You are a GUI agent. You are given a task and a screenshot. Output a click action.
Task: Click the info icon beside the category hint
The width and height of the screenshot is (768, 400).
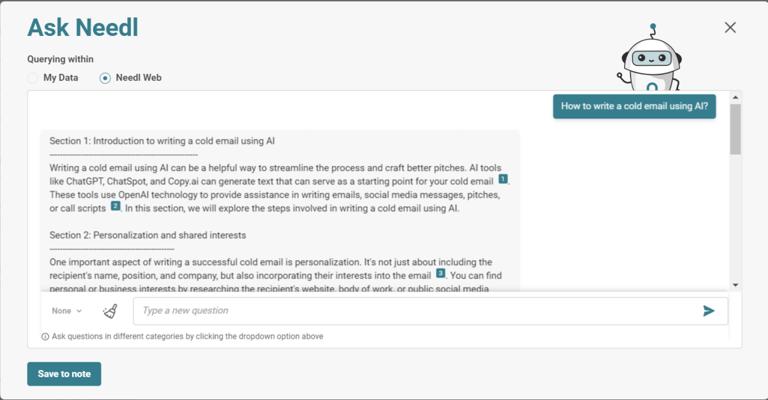(x=45, y=337)
